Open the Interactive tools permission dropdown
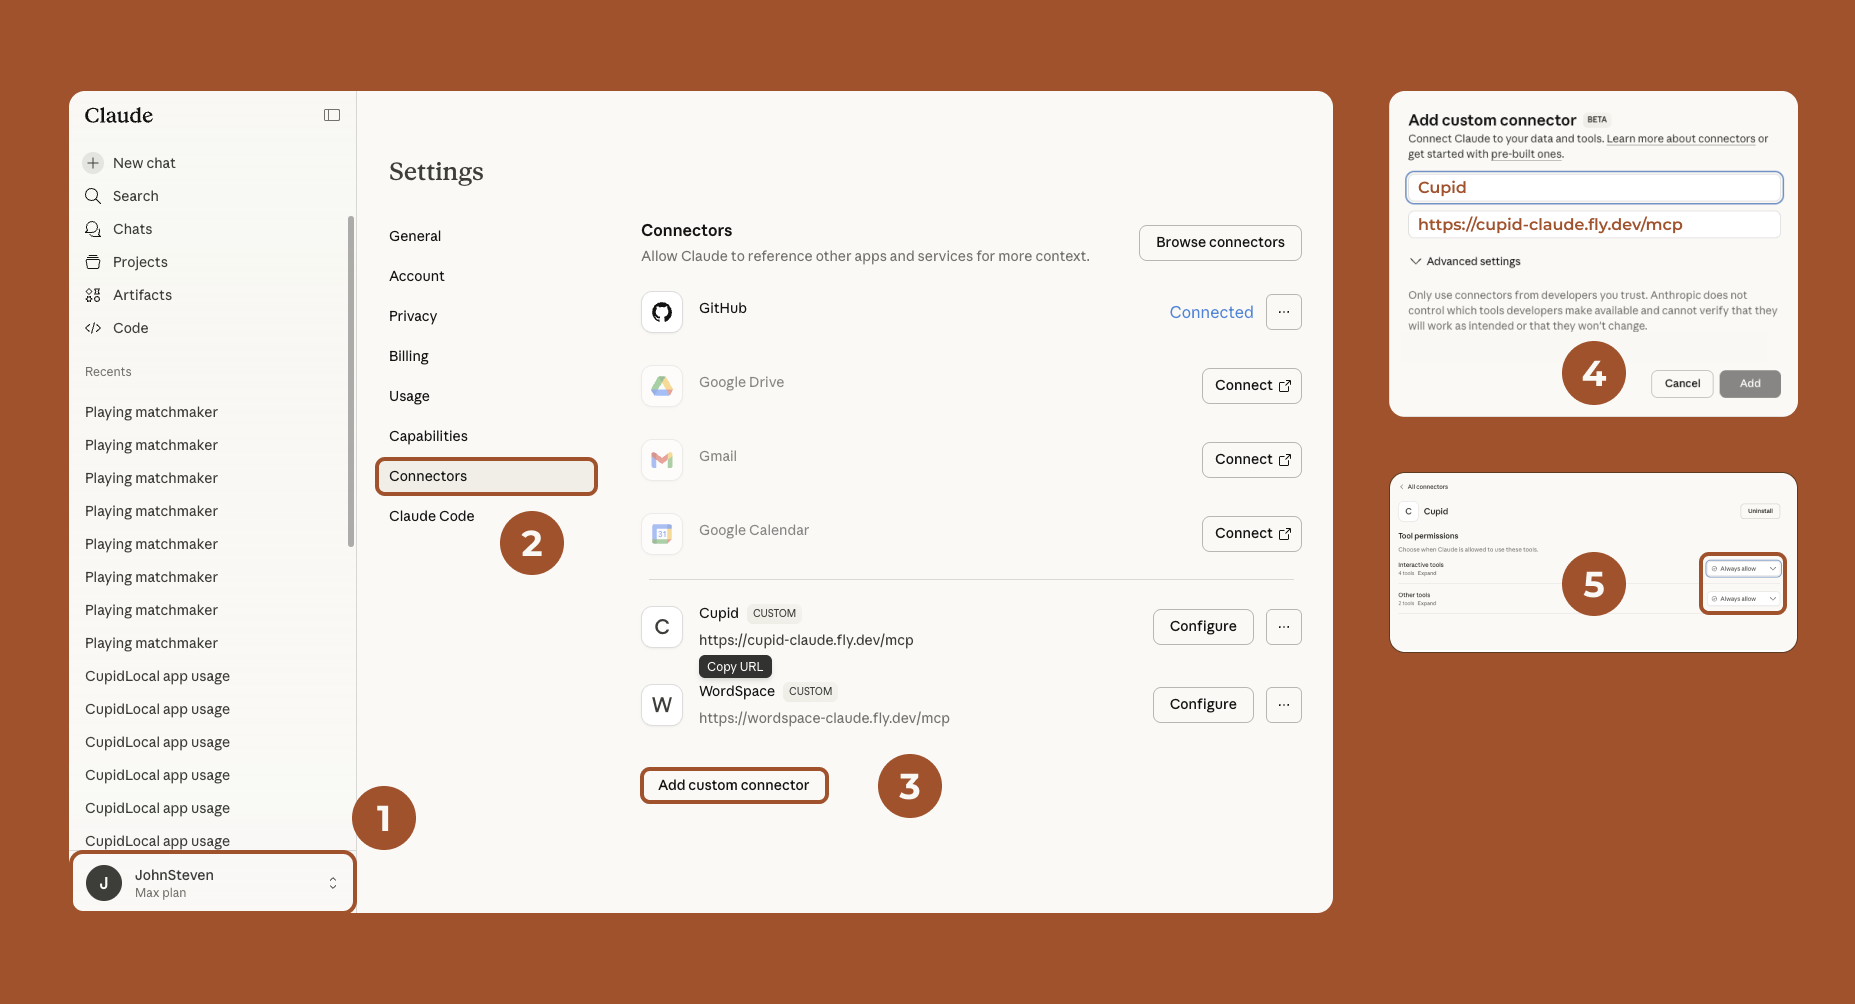The width and height of the screenshot is (1855, 1004). click(1743, 569)
